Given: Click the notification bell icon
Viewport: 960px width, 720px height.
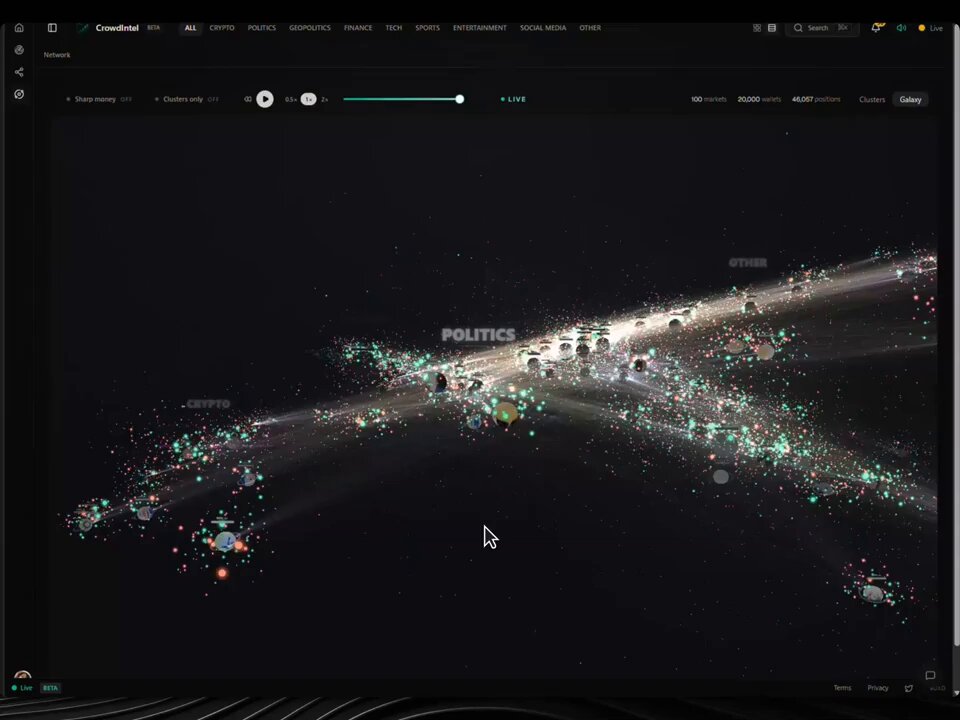Looking at the screenshot, I should coord(876,28).
